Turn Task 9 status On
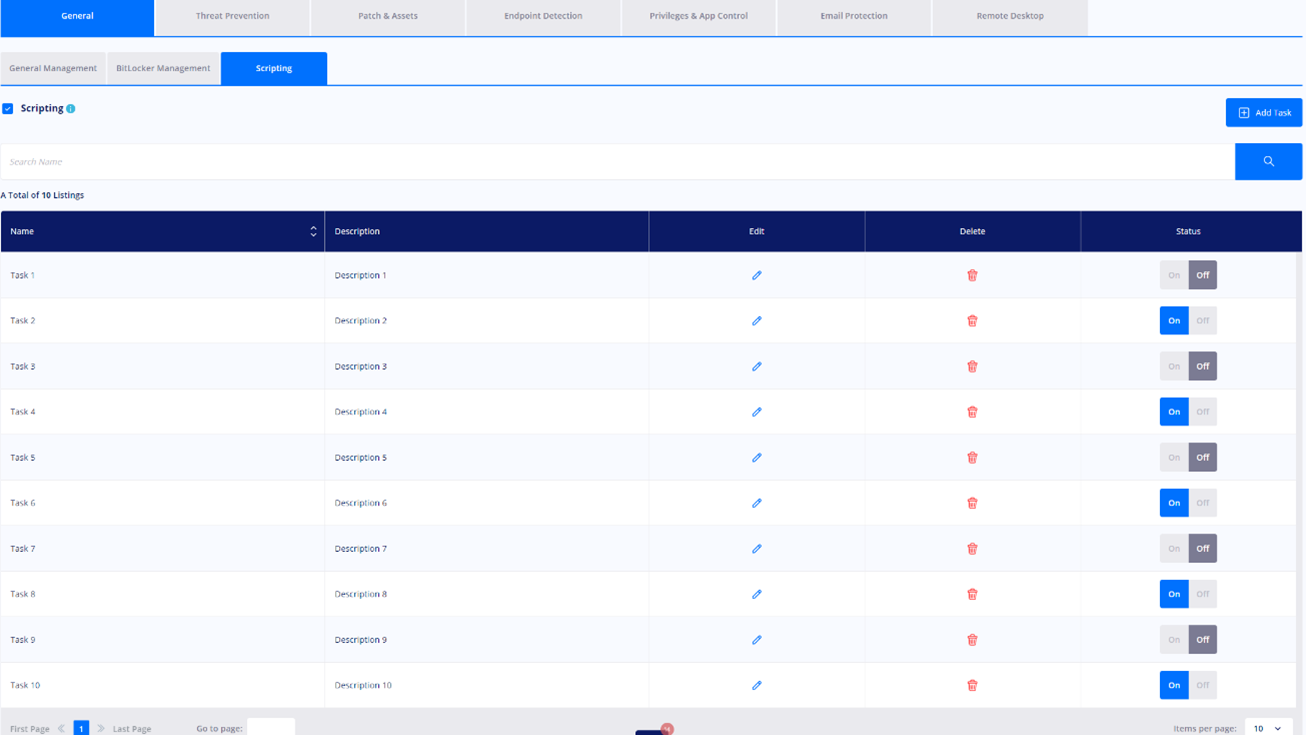This screenshot has height=735, width=1306. [1174, 640]
